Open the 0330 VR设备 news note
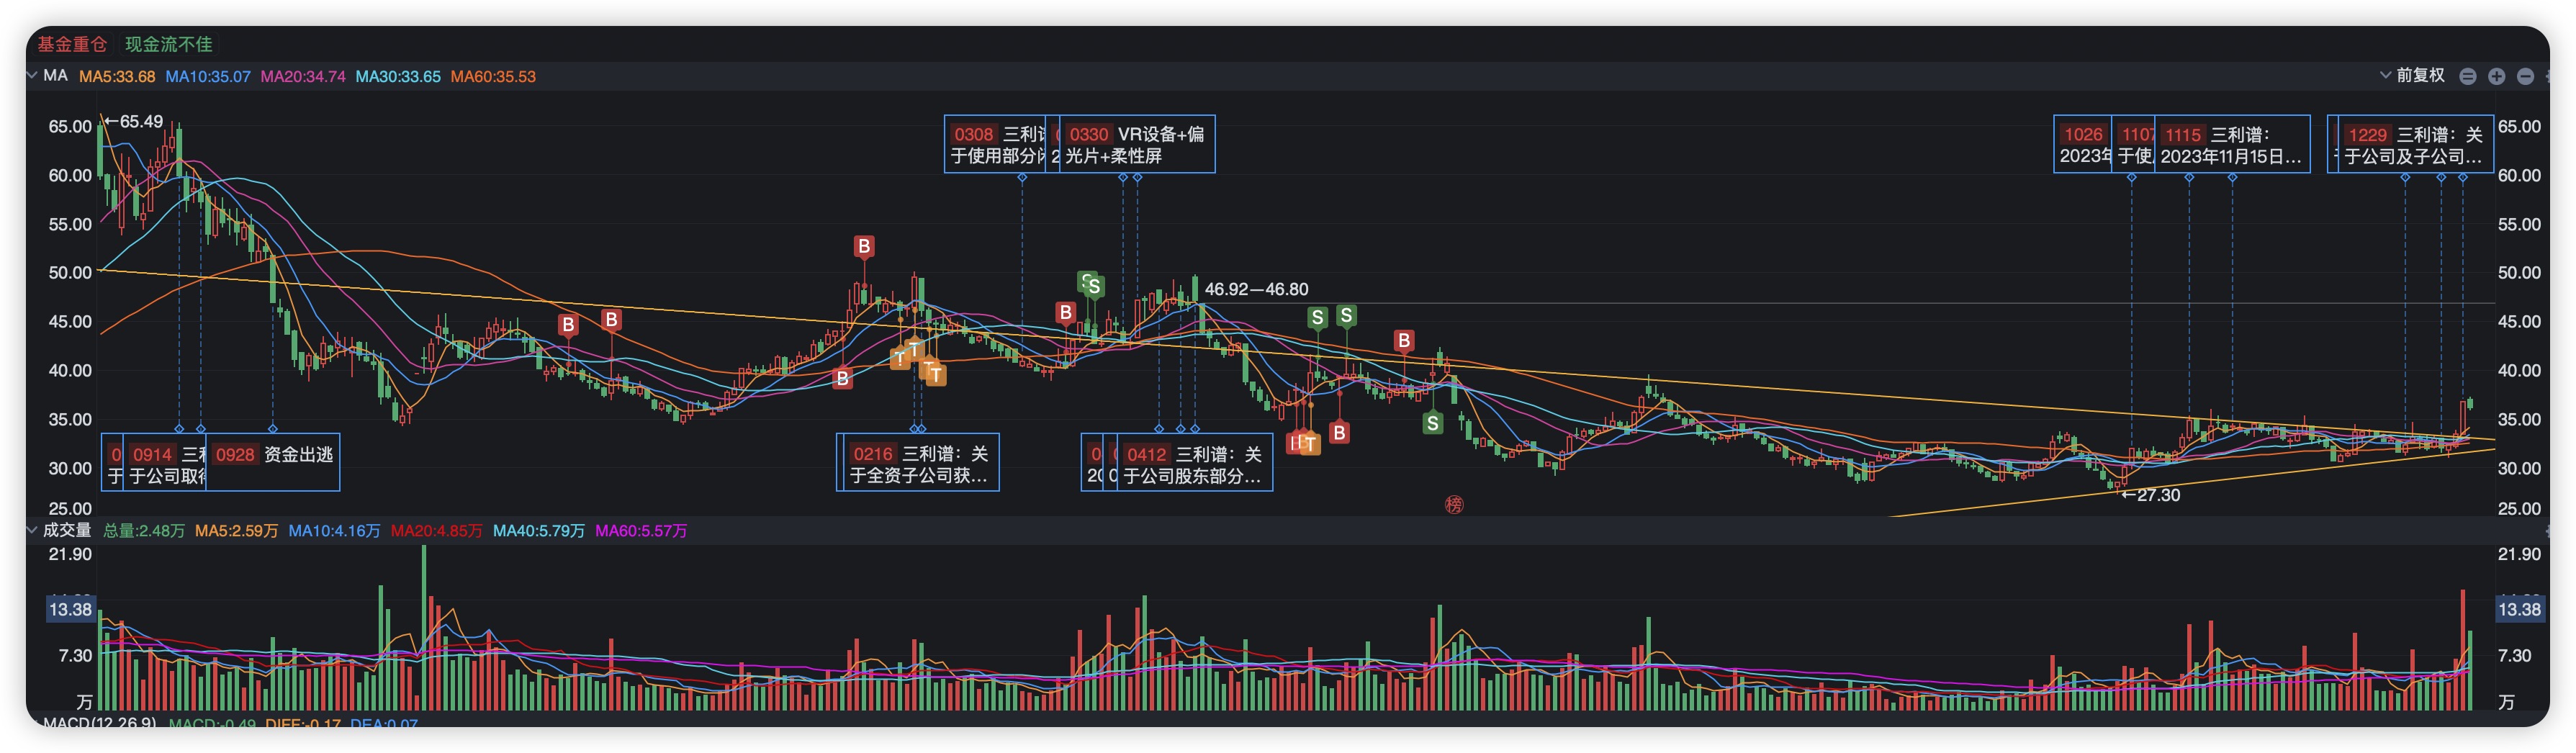 click(1137, 144)
